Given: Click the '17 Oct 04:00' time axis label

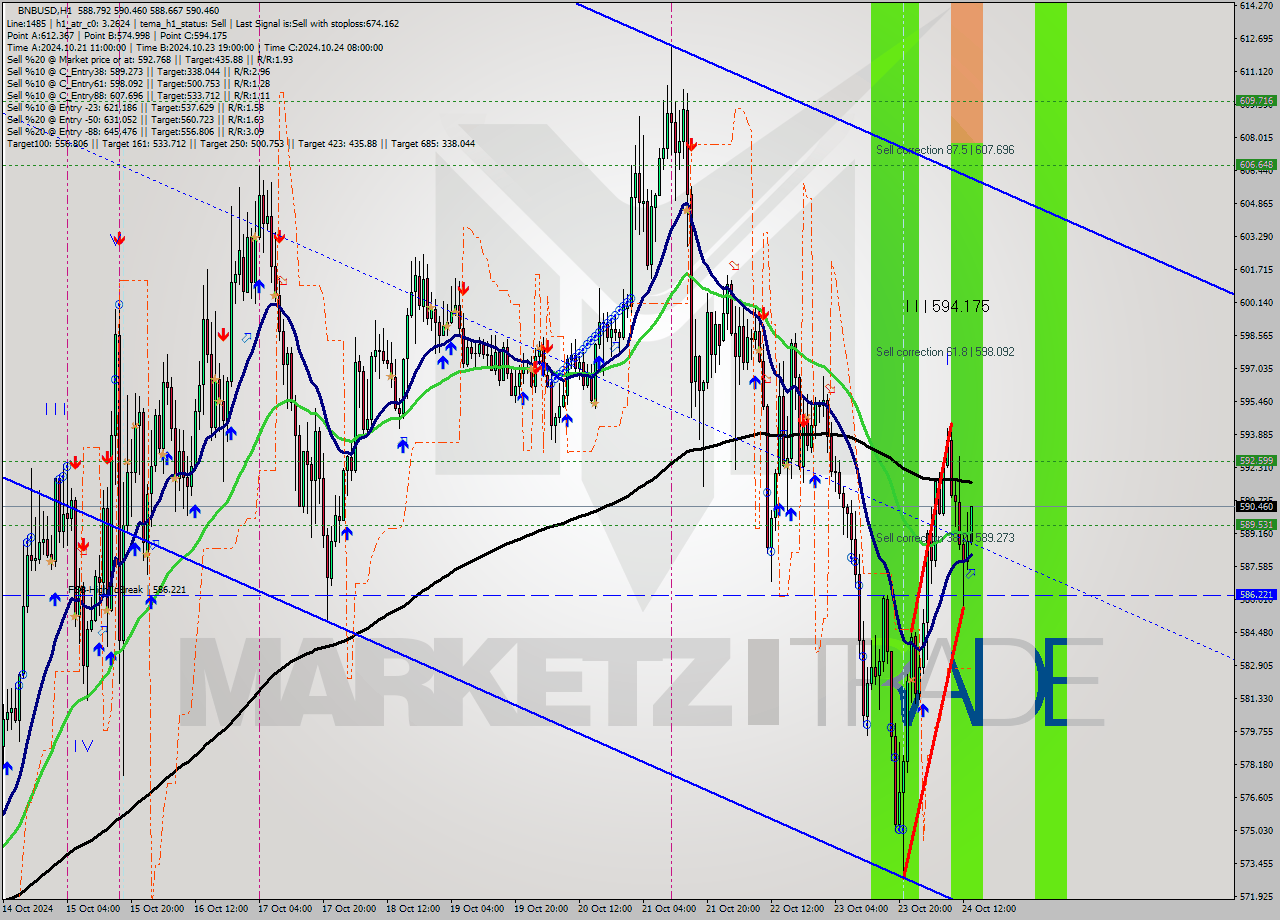Looking at the screenshot, I should pyautogui.click(x=285, y=909).
